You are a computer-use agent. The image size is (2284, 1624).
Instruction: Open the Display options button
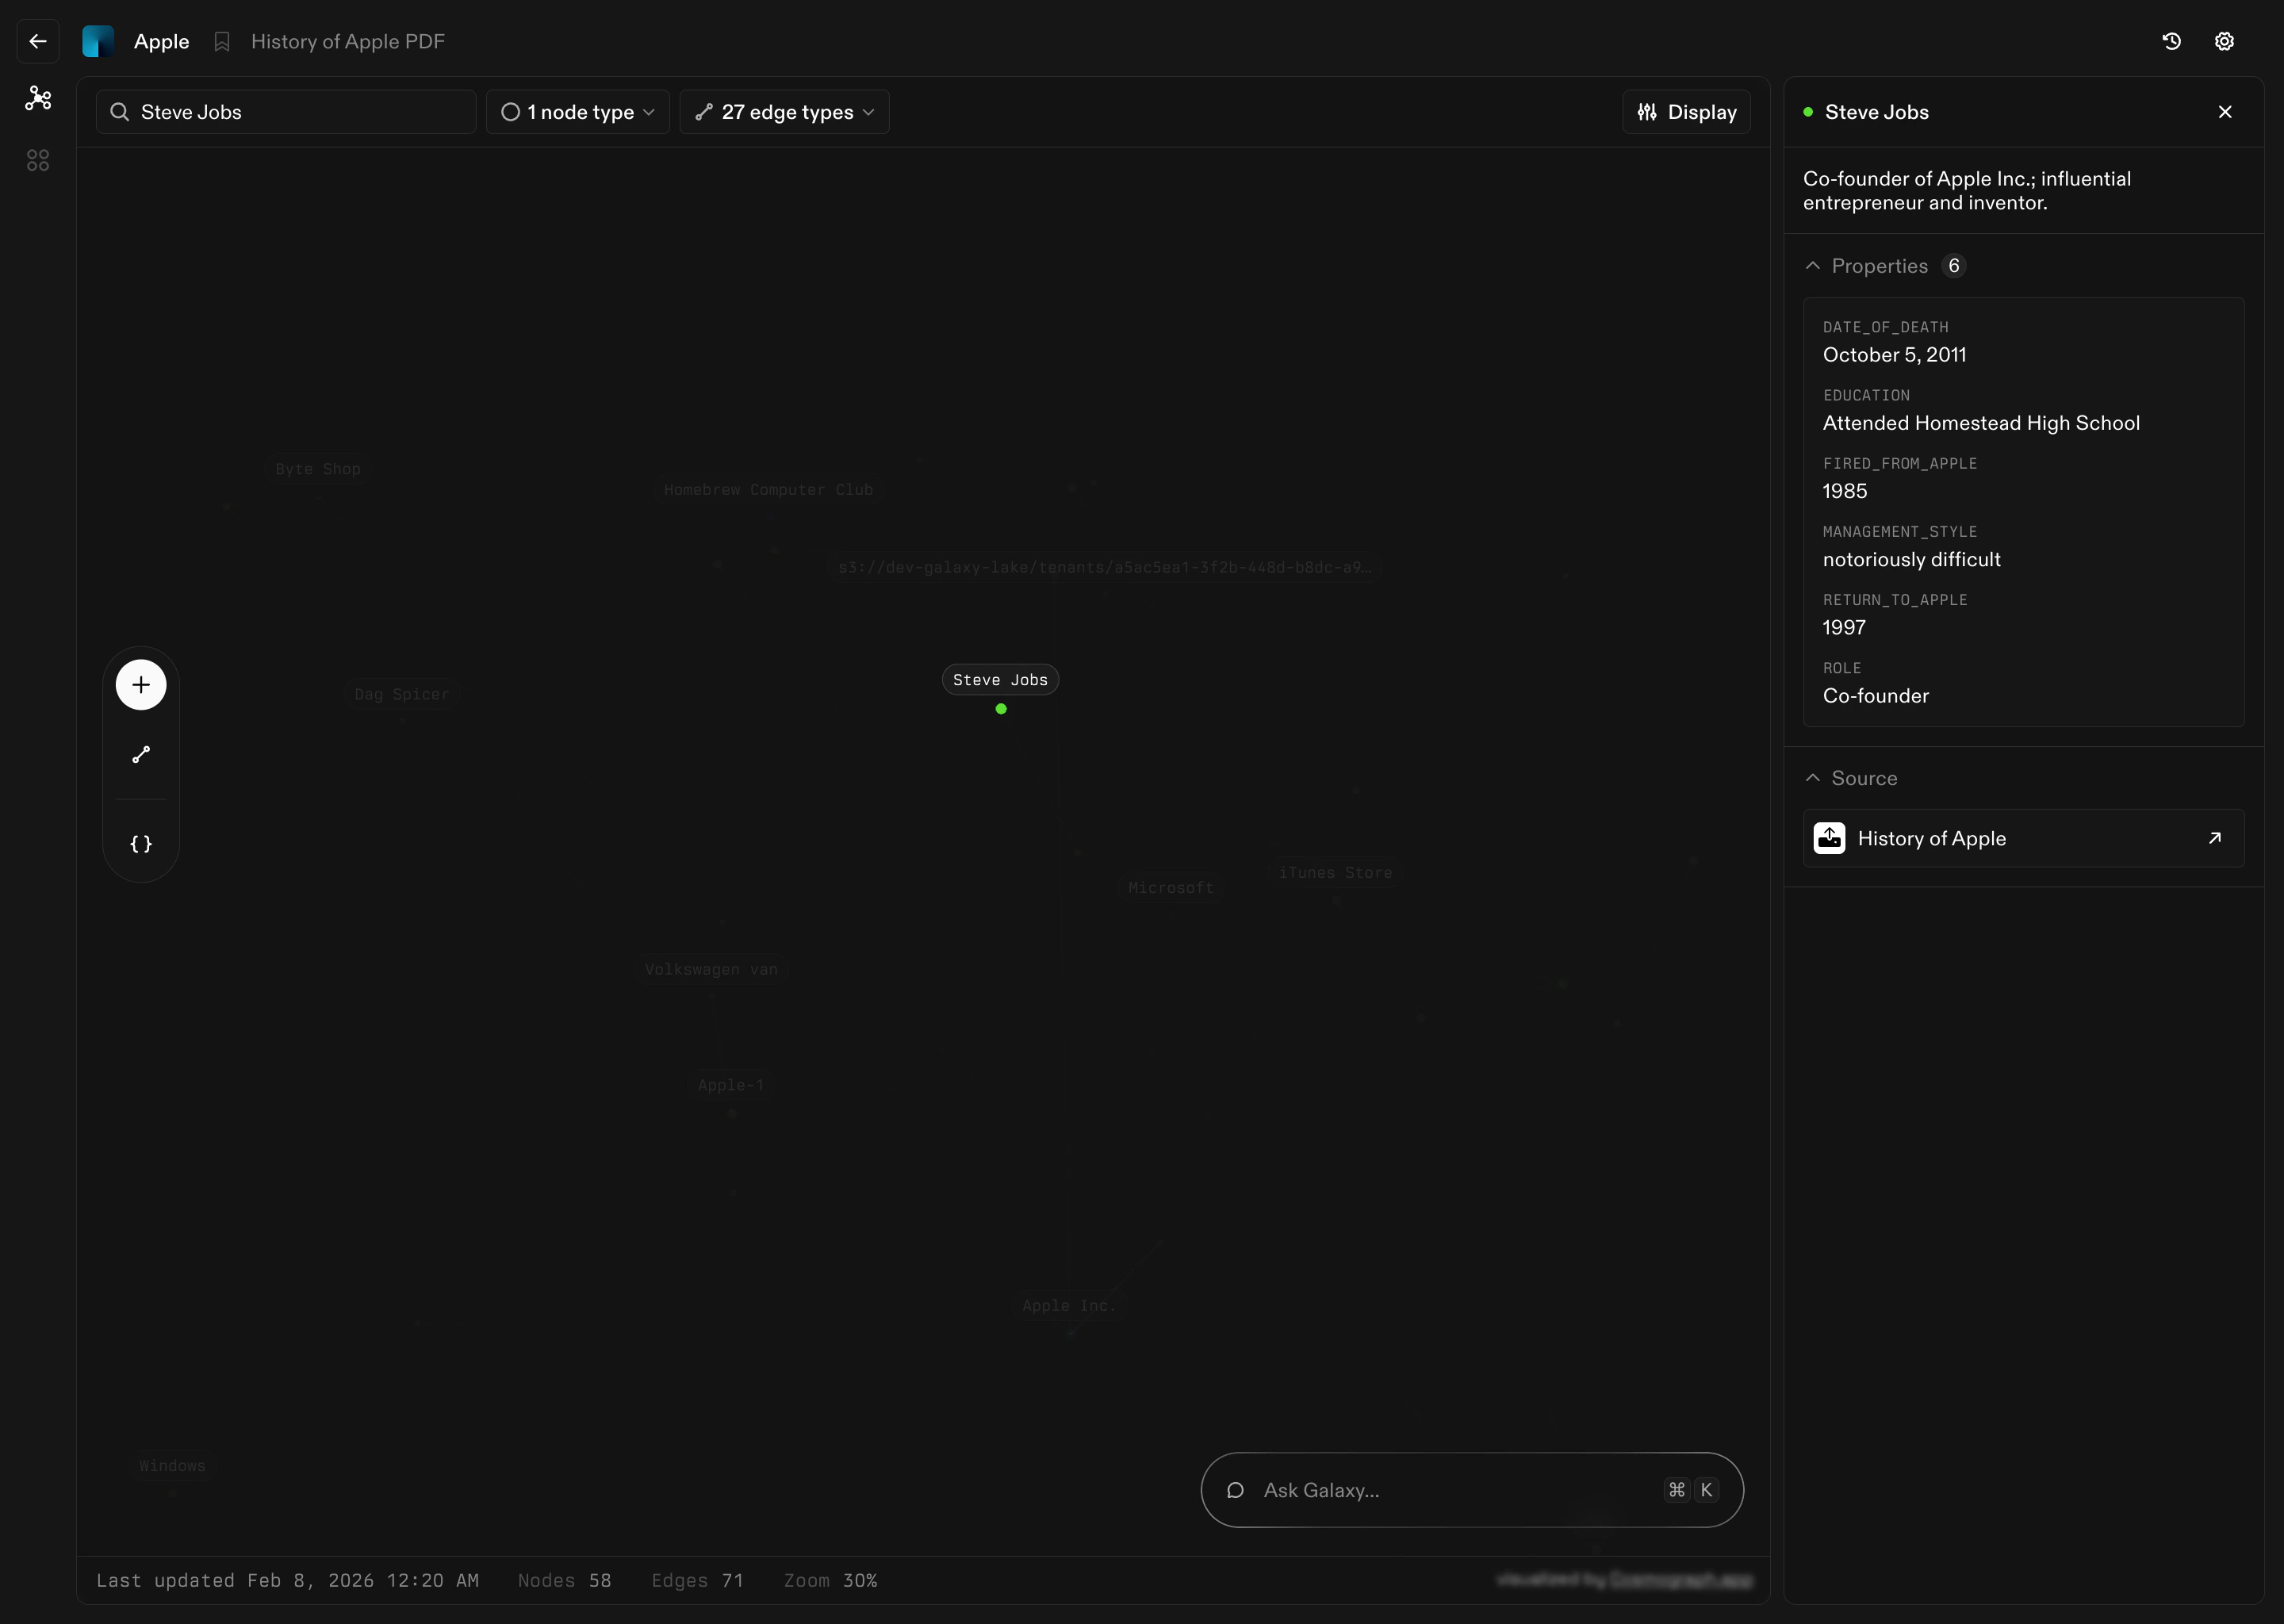pyautogui.click(x=1686, y=112)
